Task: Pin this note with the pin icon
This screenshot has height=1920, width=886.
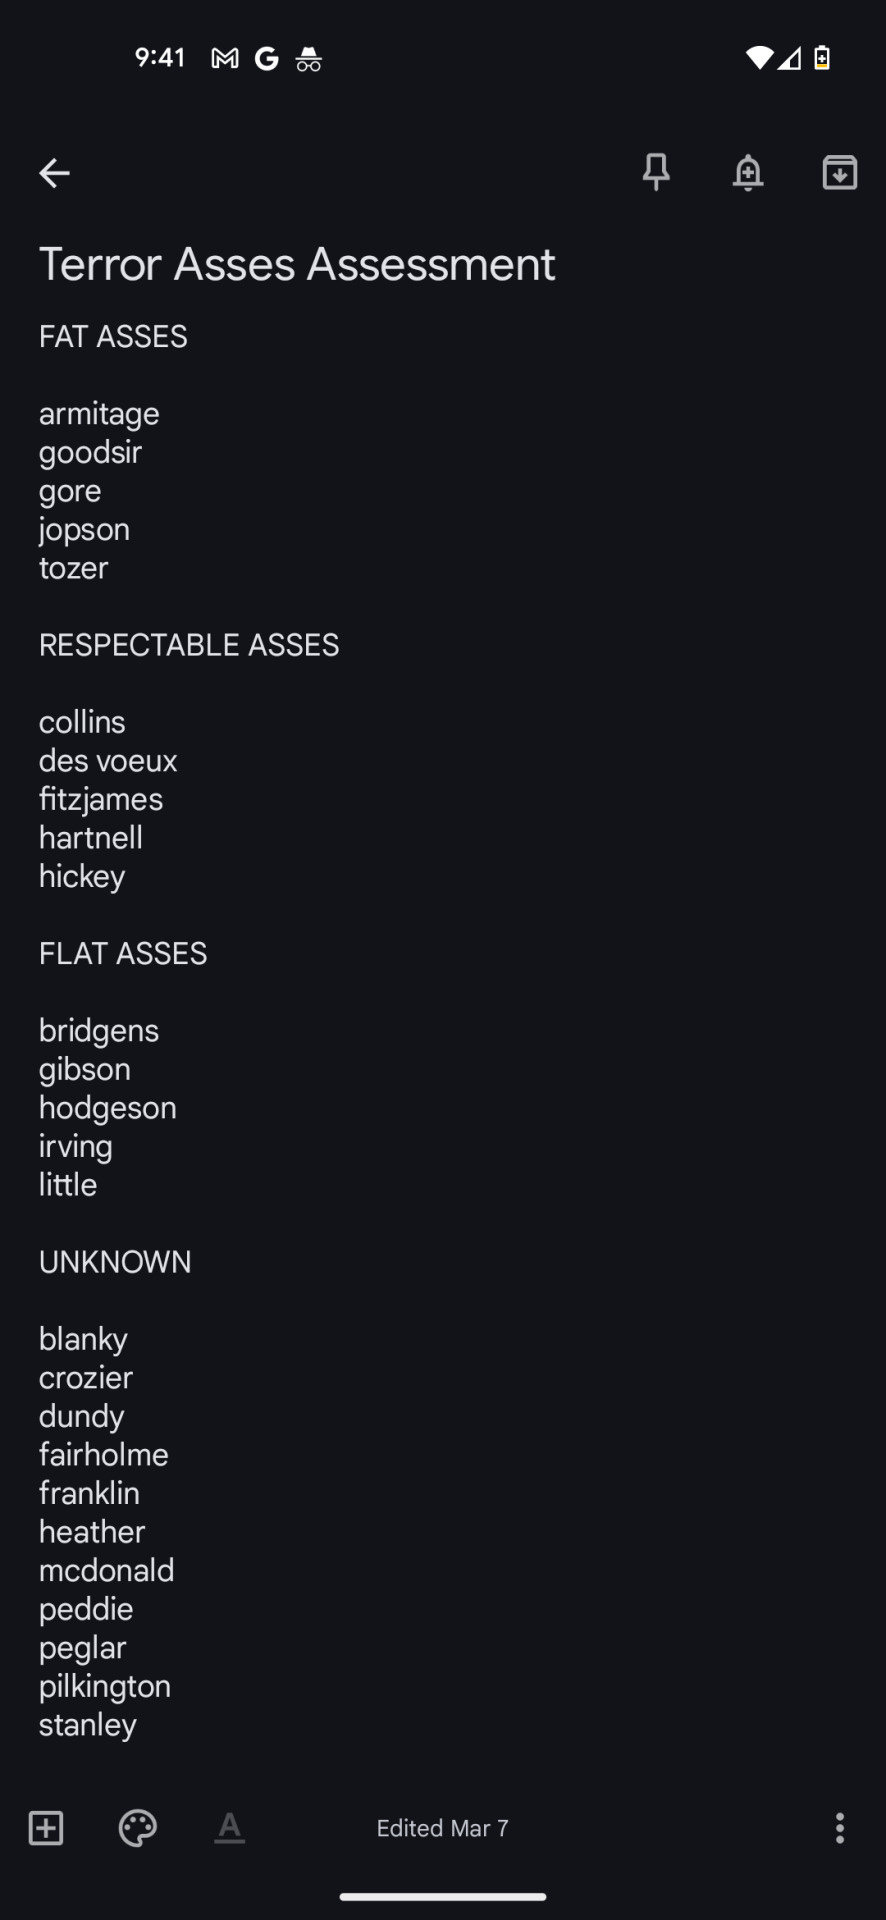Action: click(656, 172)
